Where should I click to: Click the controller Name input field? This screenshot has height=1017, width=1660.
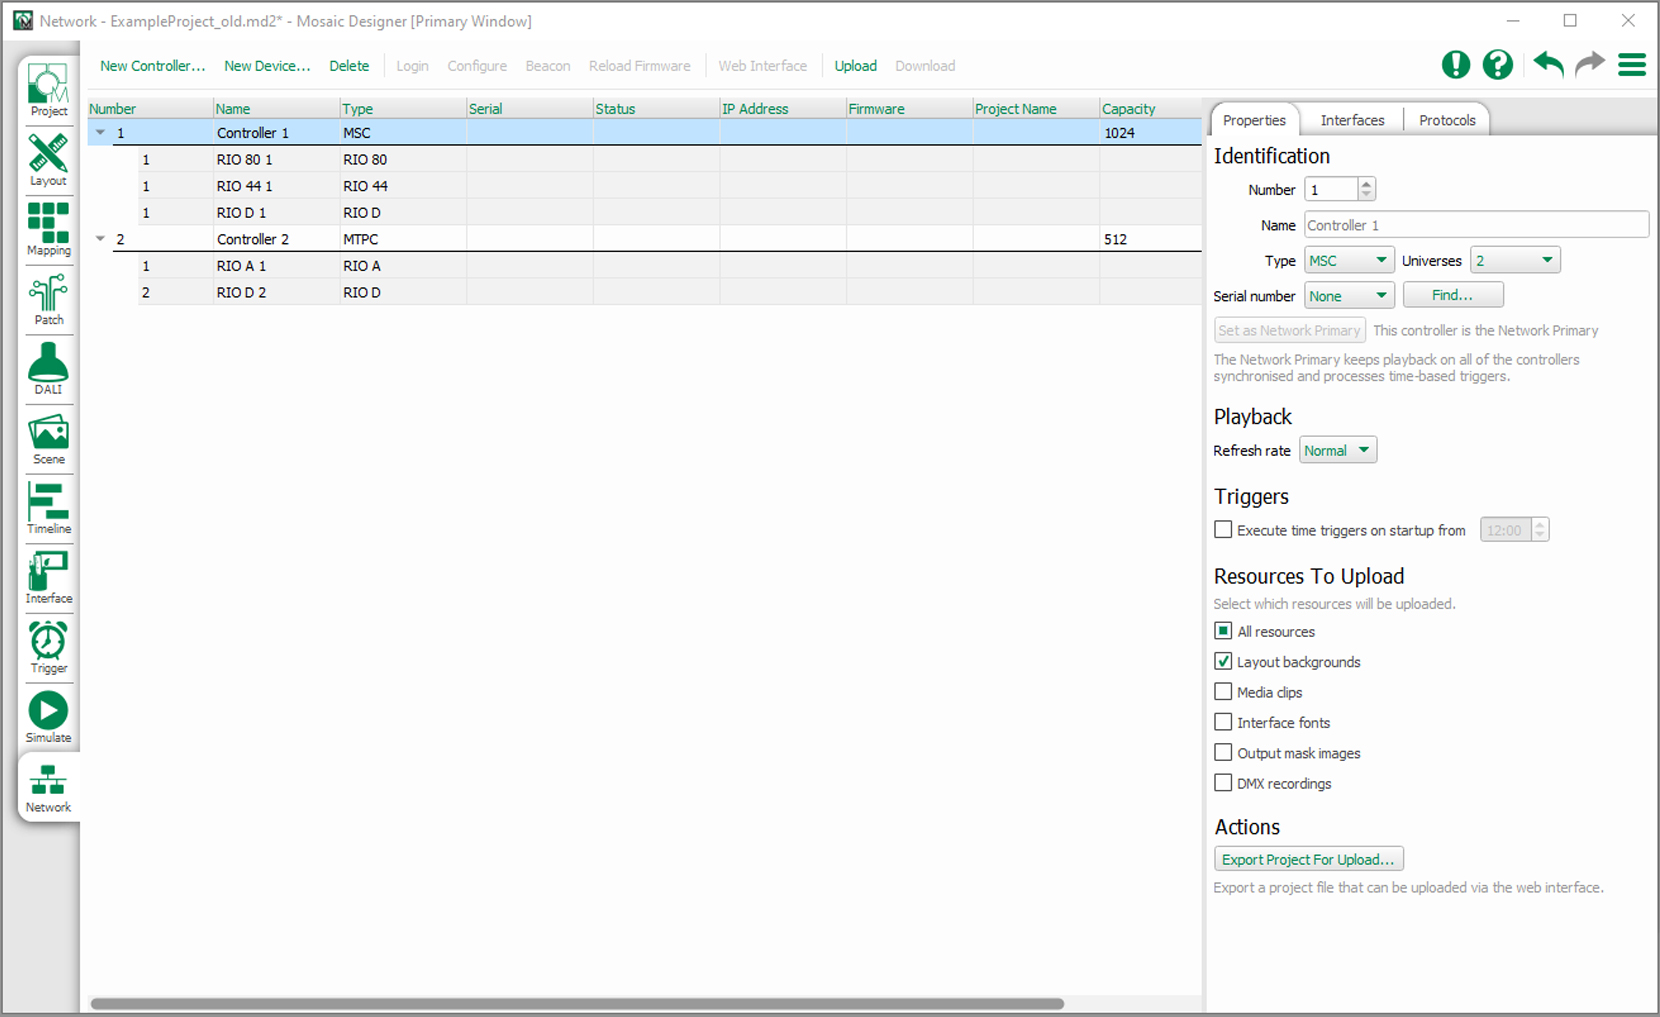coord(1475,225)
